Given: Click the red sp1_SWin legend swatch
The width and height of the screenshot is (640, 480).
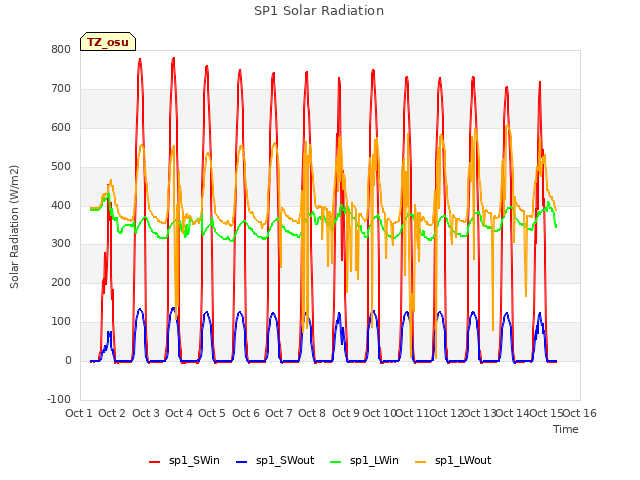Looking at the screenshot, I should [155, 462].
